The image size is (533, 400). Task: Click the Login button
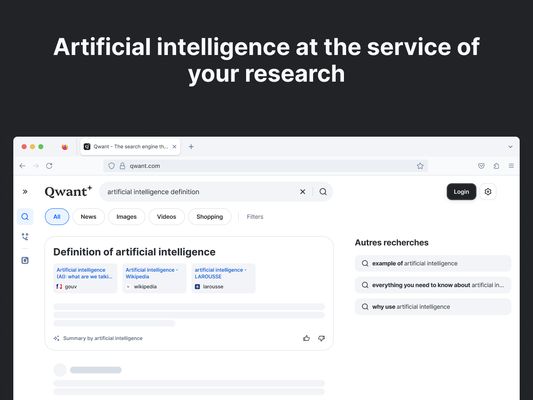point(461,192)
